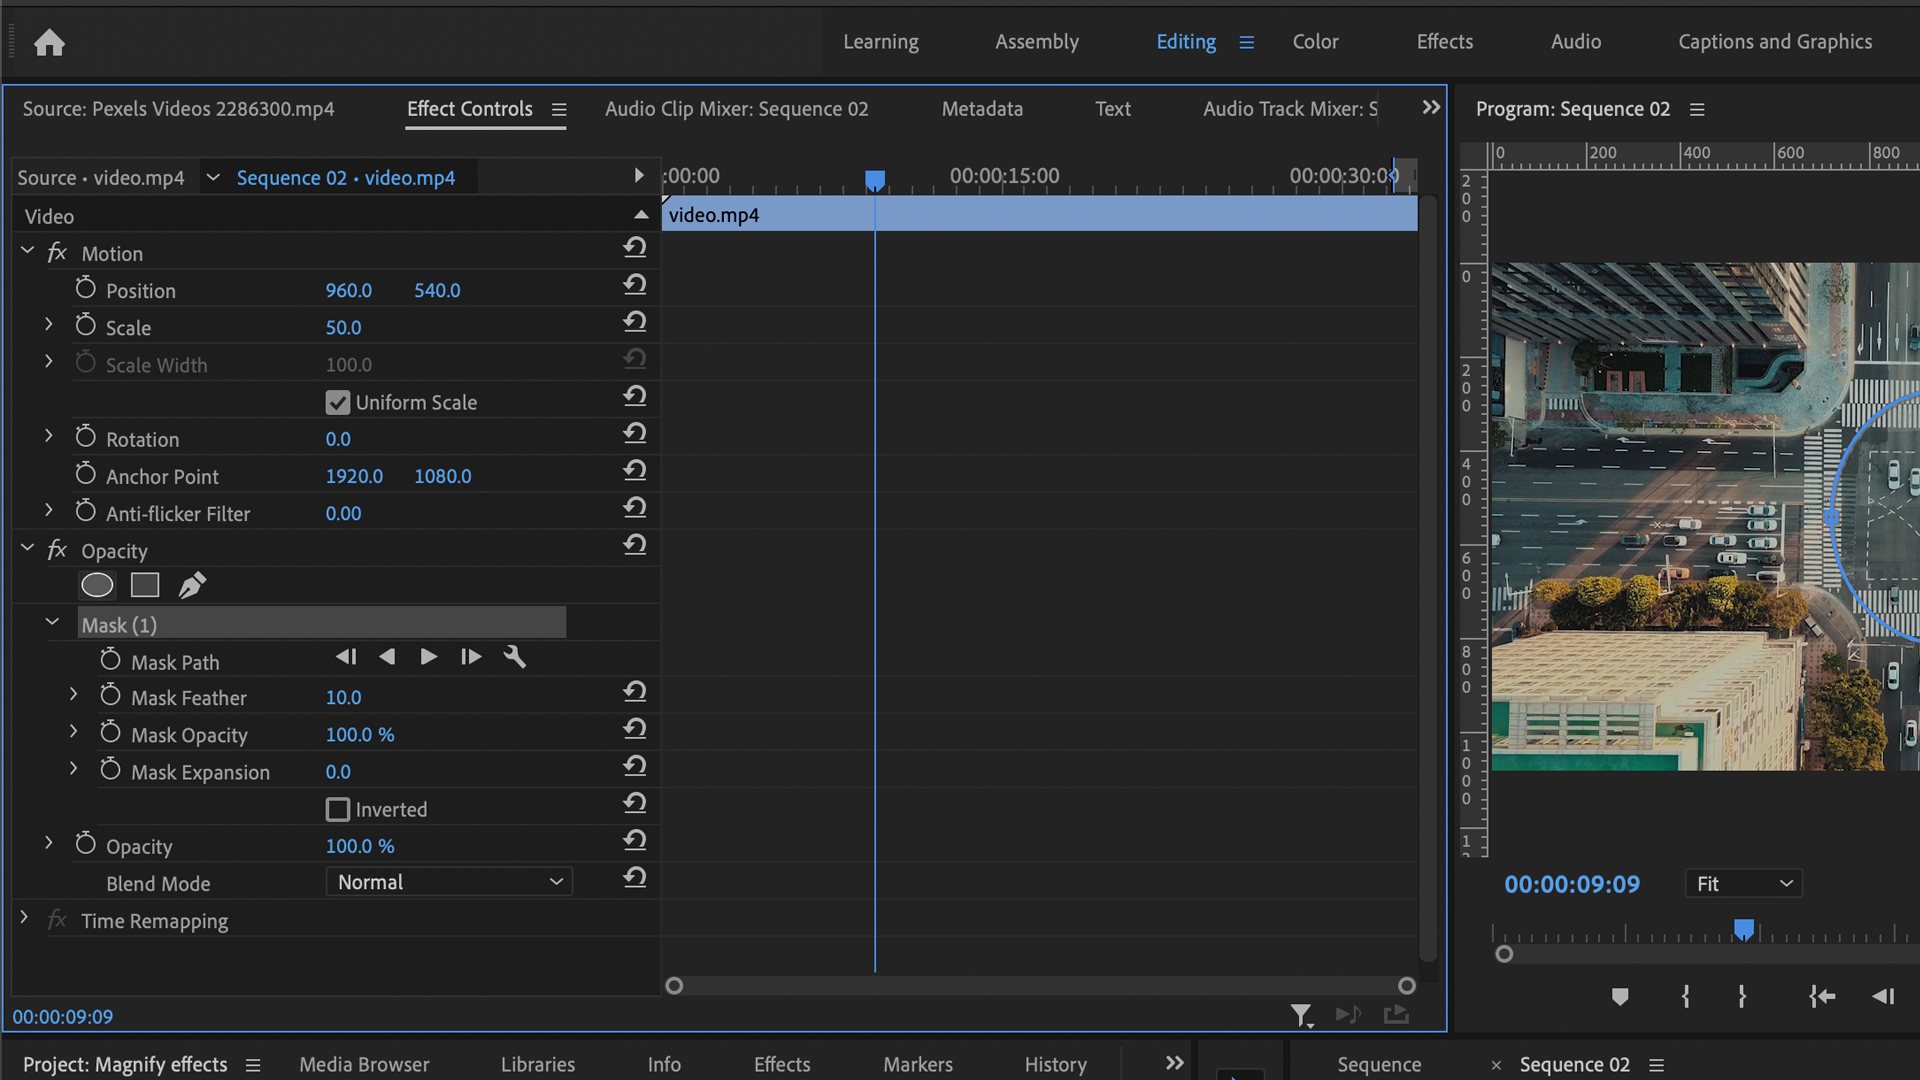This screenshot has width=1920, height=1080.
Task: Create an ellipse mask on Opacity
Action: [97, 585]
